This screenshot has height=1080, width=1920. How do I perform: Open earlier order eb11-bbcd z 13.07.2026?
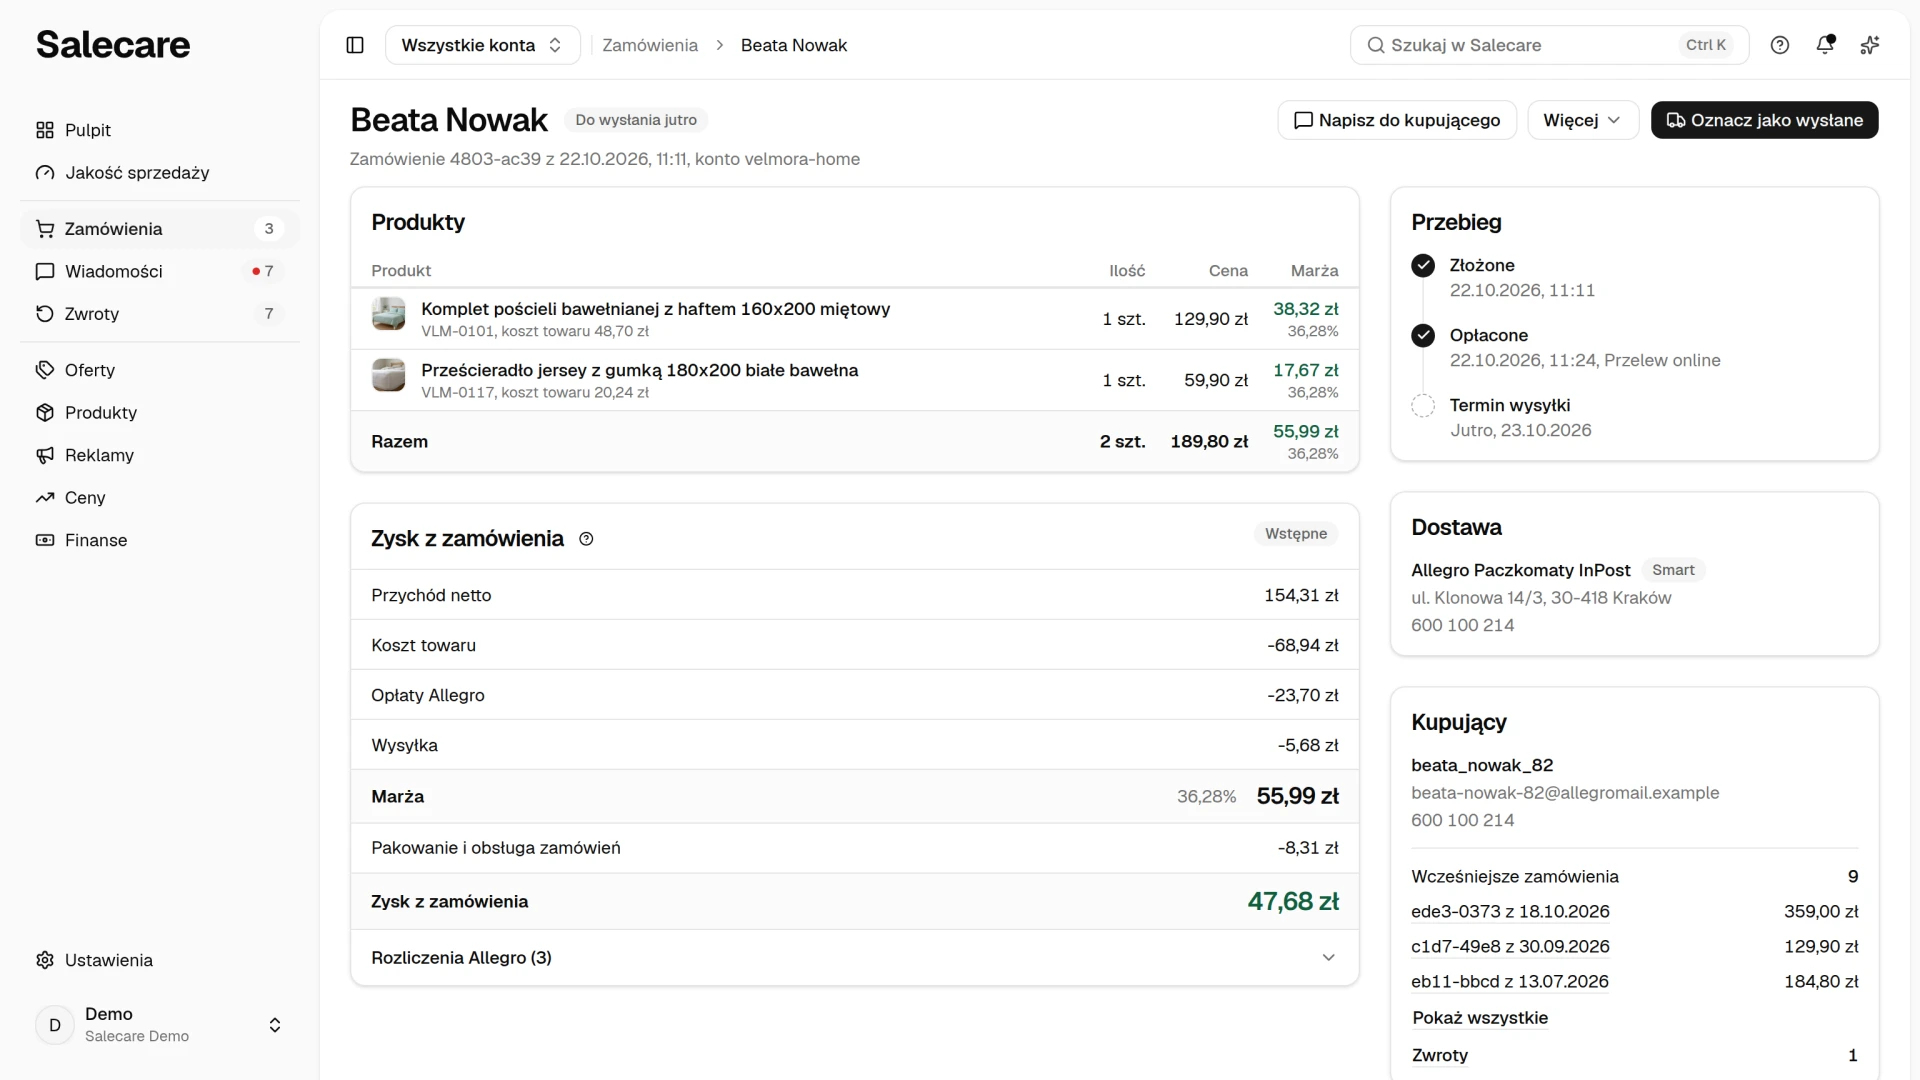[x=1510, y=982]
